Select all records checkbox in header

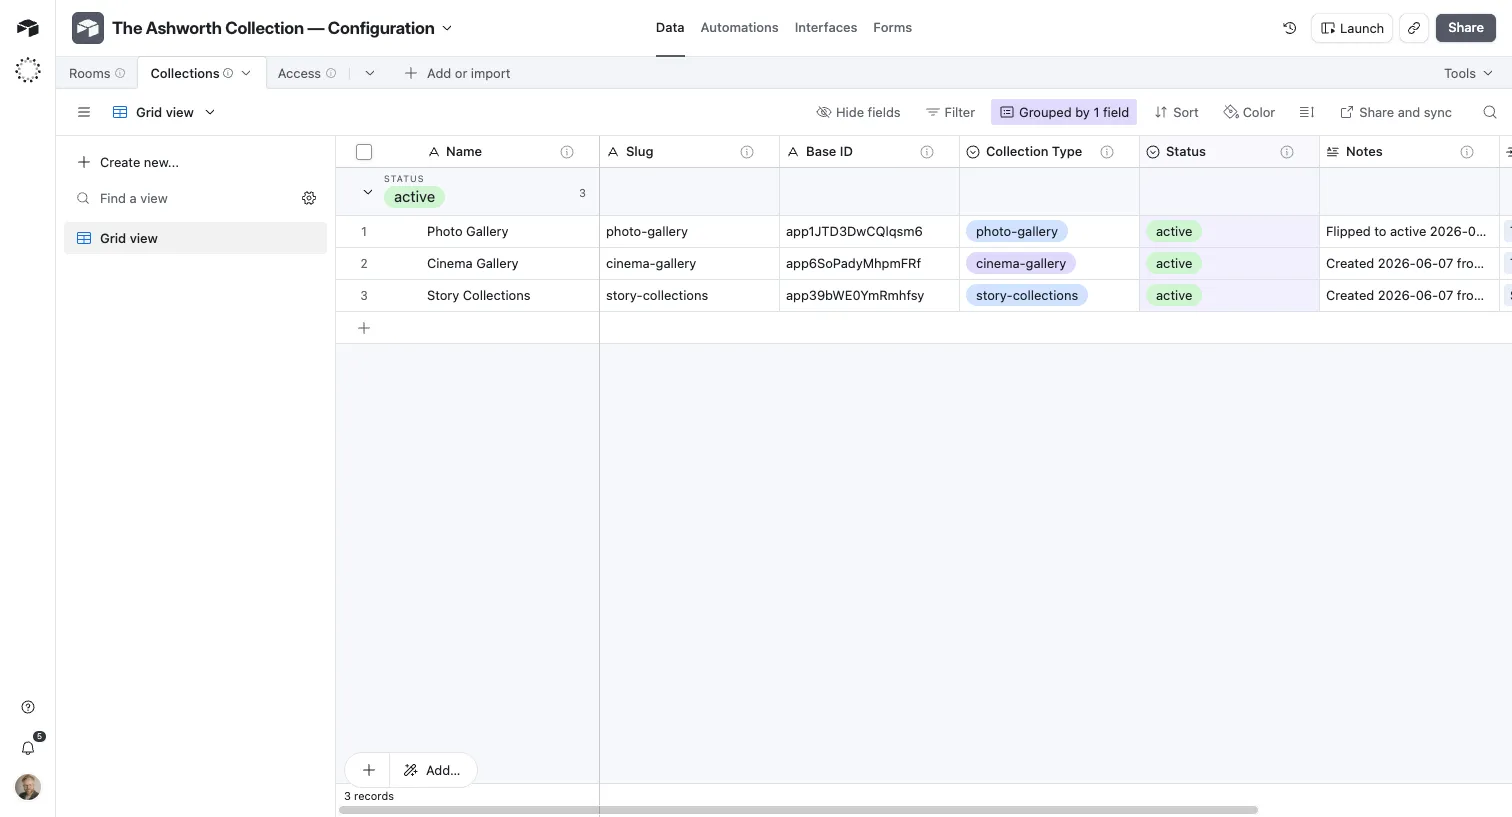(x=364, y=152)
